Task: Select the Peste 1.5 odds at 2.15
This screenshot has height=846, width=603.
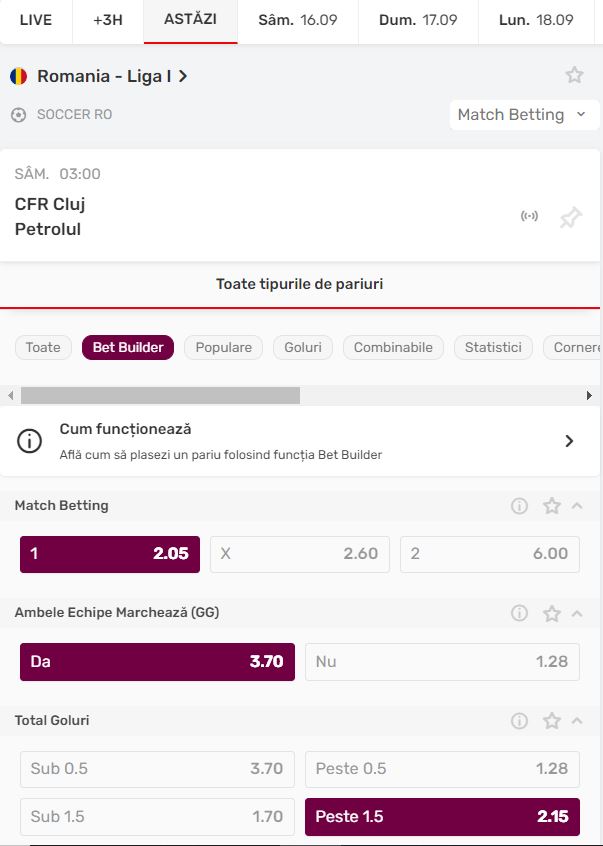Action: (442, 817)
